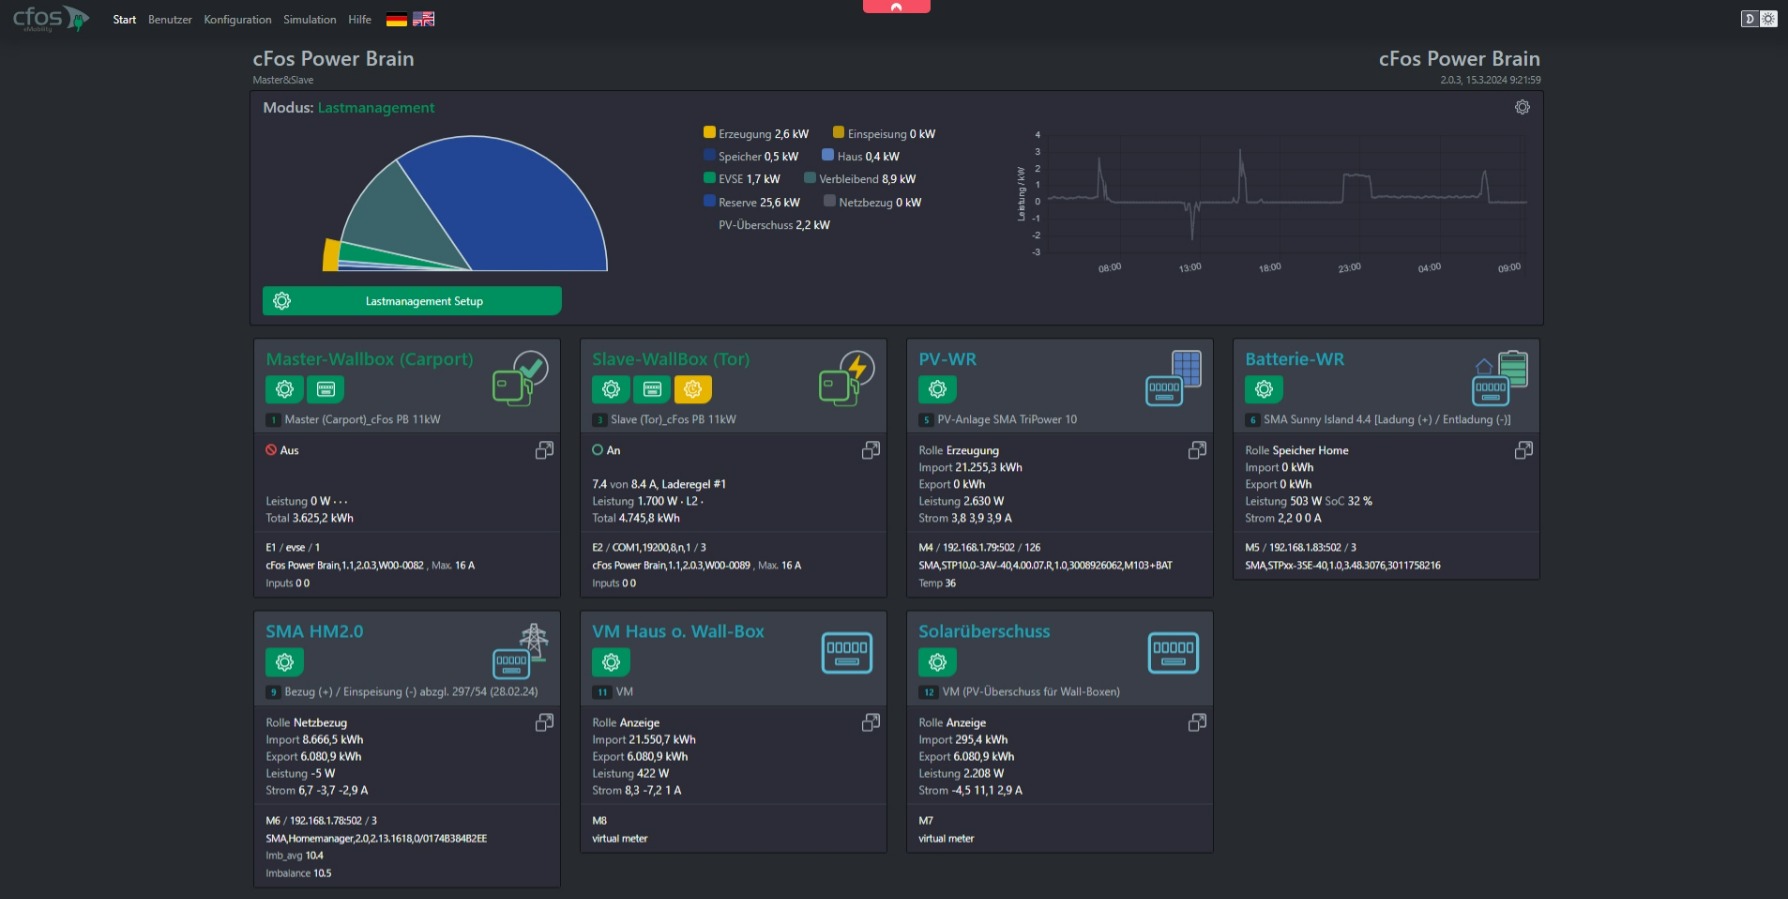Expand Solarüberschuss tile popout icon
The image size is (1788, 899).
click(1197, 722)
